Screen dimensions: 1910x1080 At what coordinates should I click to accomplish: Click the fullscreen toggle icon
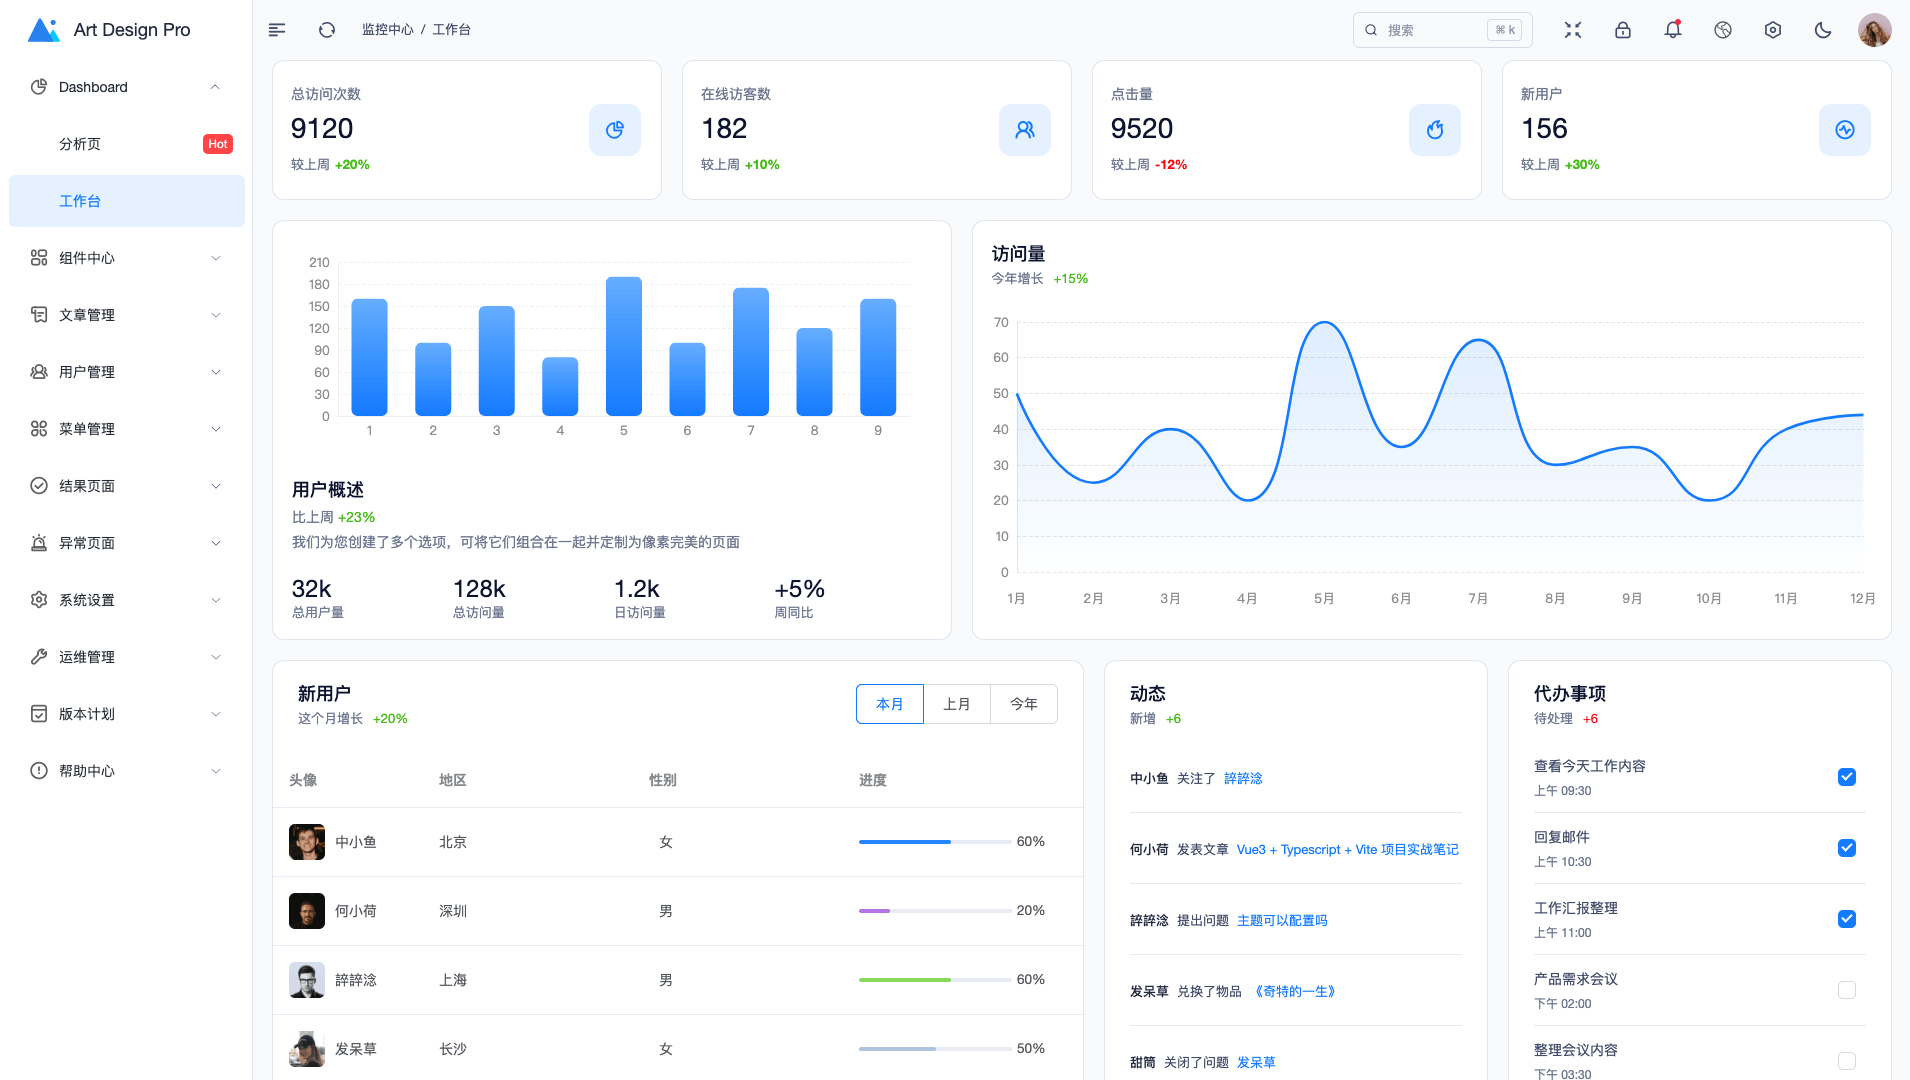(1572, 30)
